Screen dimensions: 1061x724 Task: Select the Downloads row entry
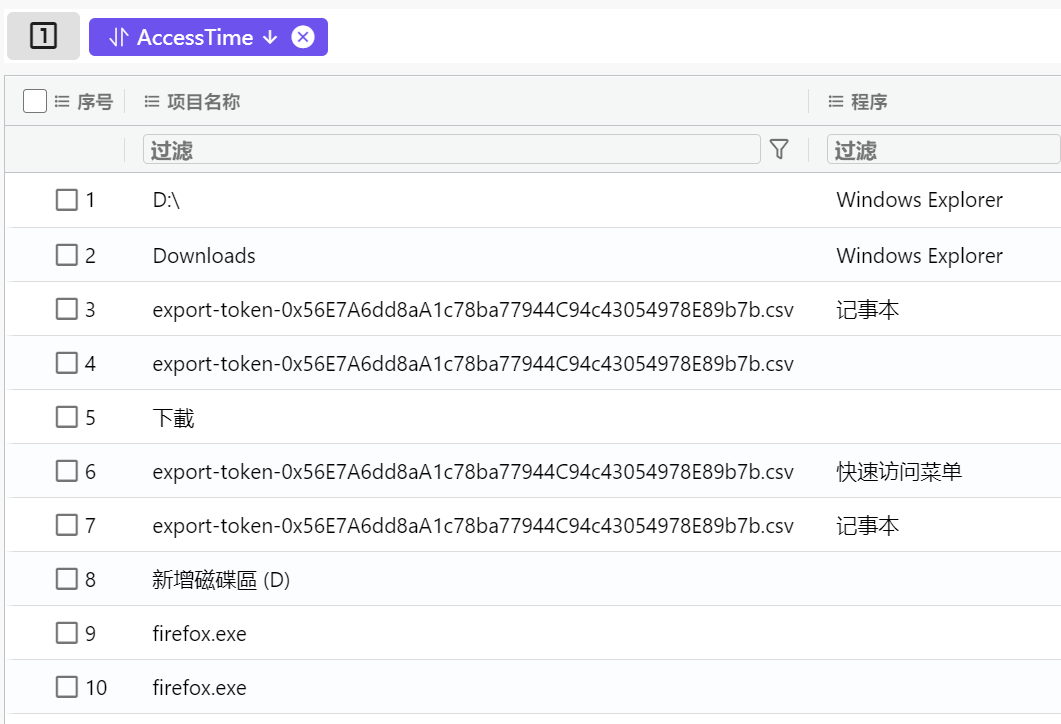tap(203, 255)
